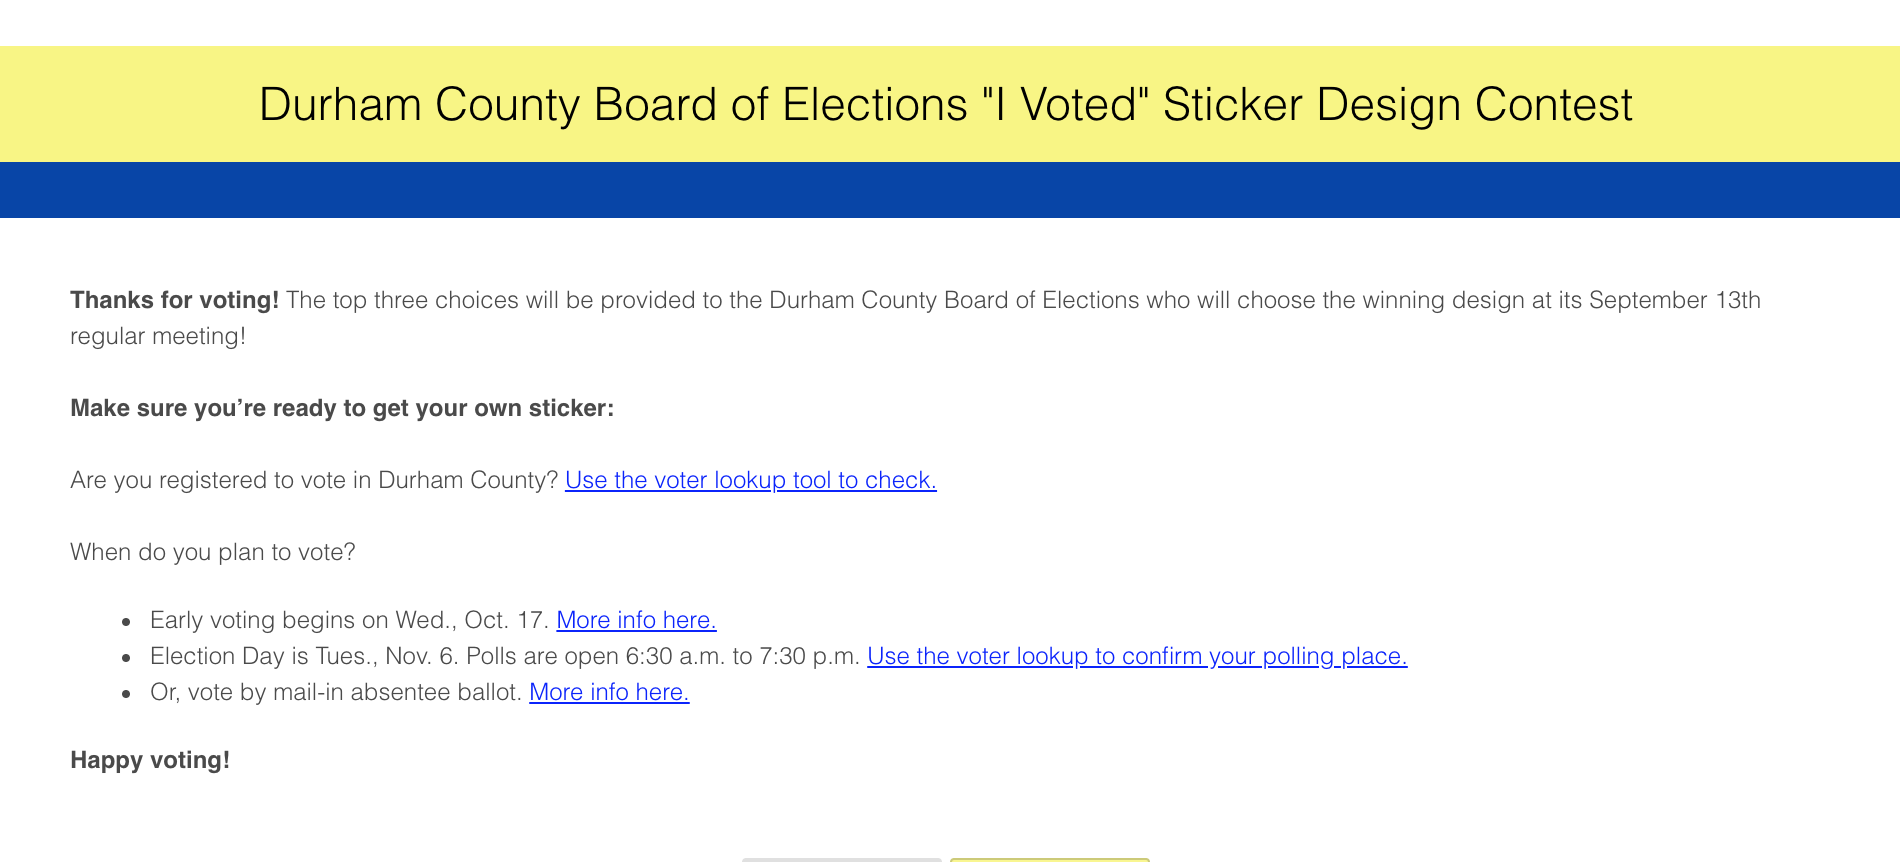Click "Are you registered to vote" question text
1900x862 pixels.
tap(314, 481)
